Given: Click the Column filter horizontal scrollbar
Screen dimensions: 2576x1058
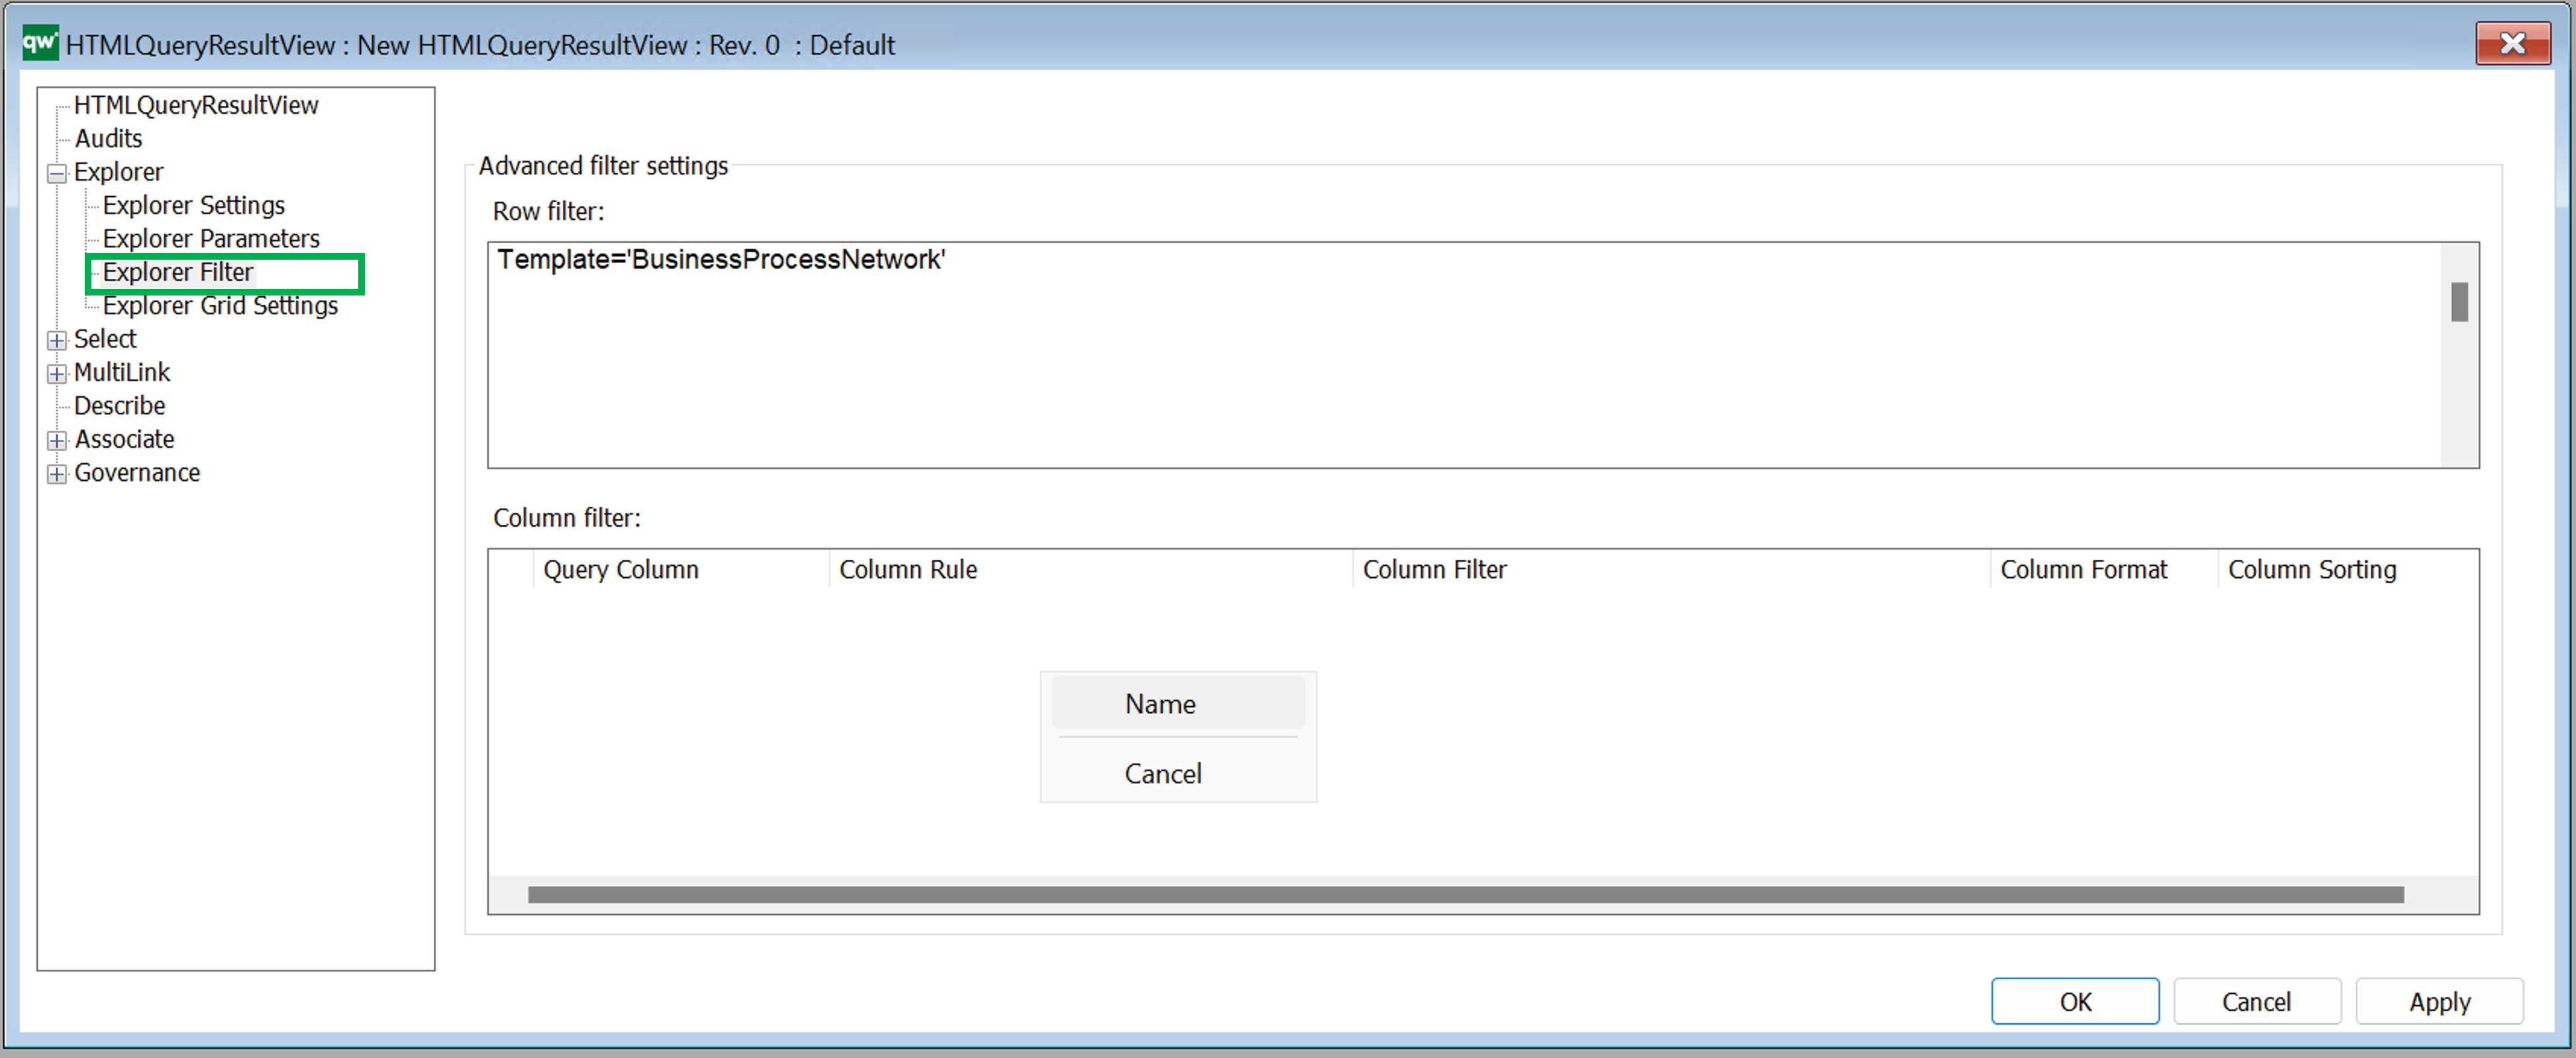Looking at the screenshot, I should 1465,894.
